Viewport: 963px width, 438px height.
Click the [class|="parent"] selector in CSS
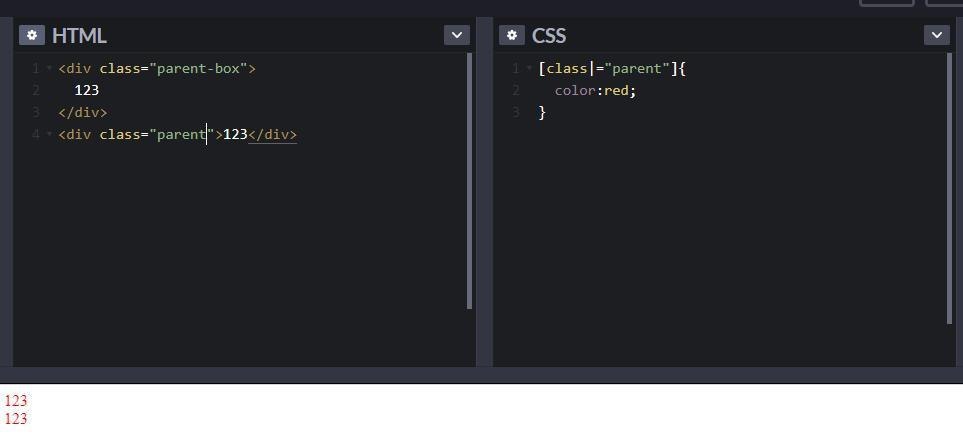point(607,69)
